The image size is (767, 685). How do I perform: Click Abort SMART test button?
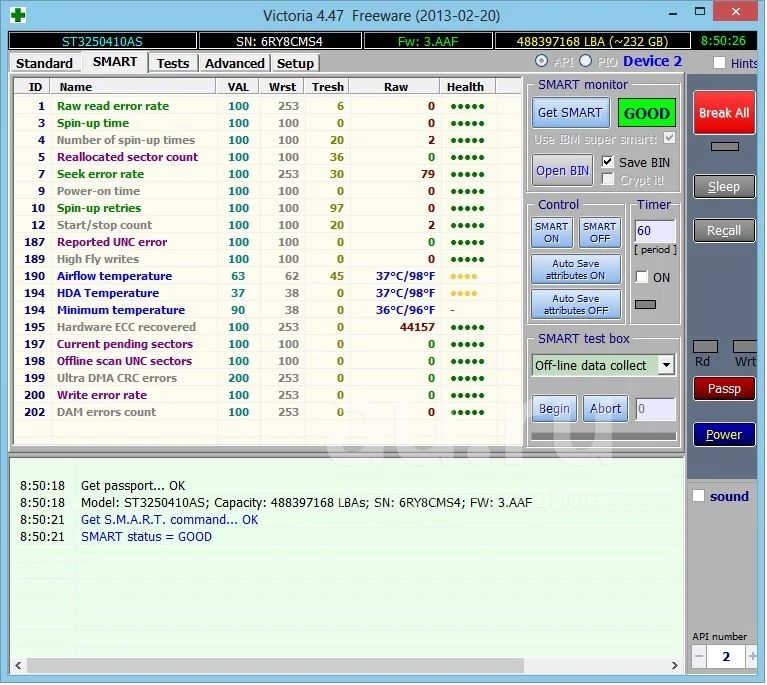coord(605,409)
